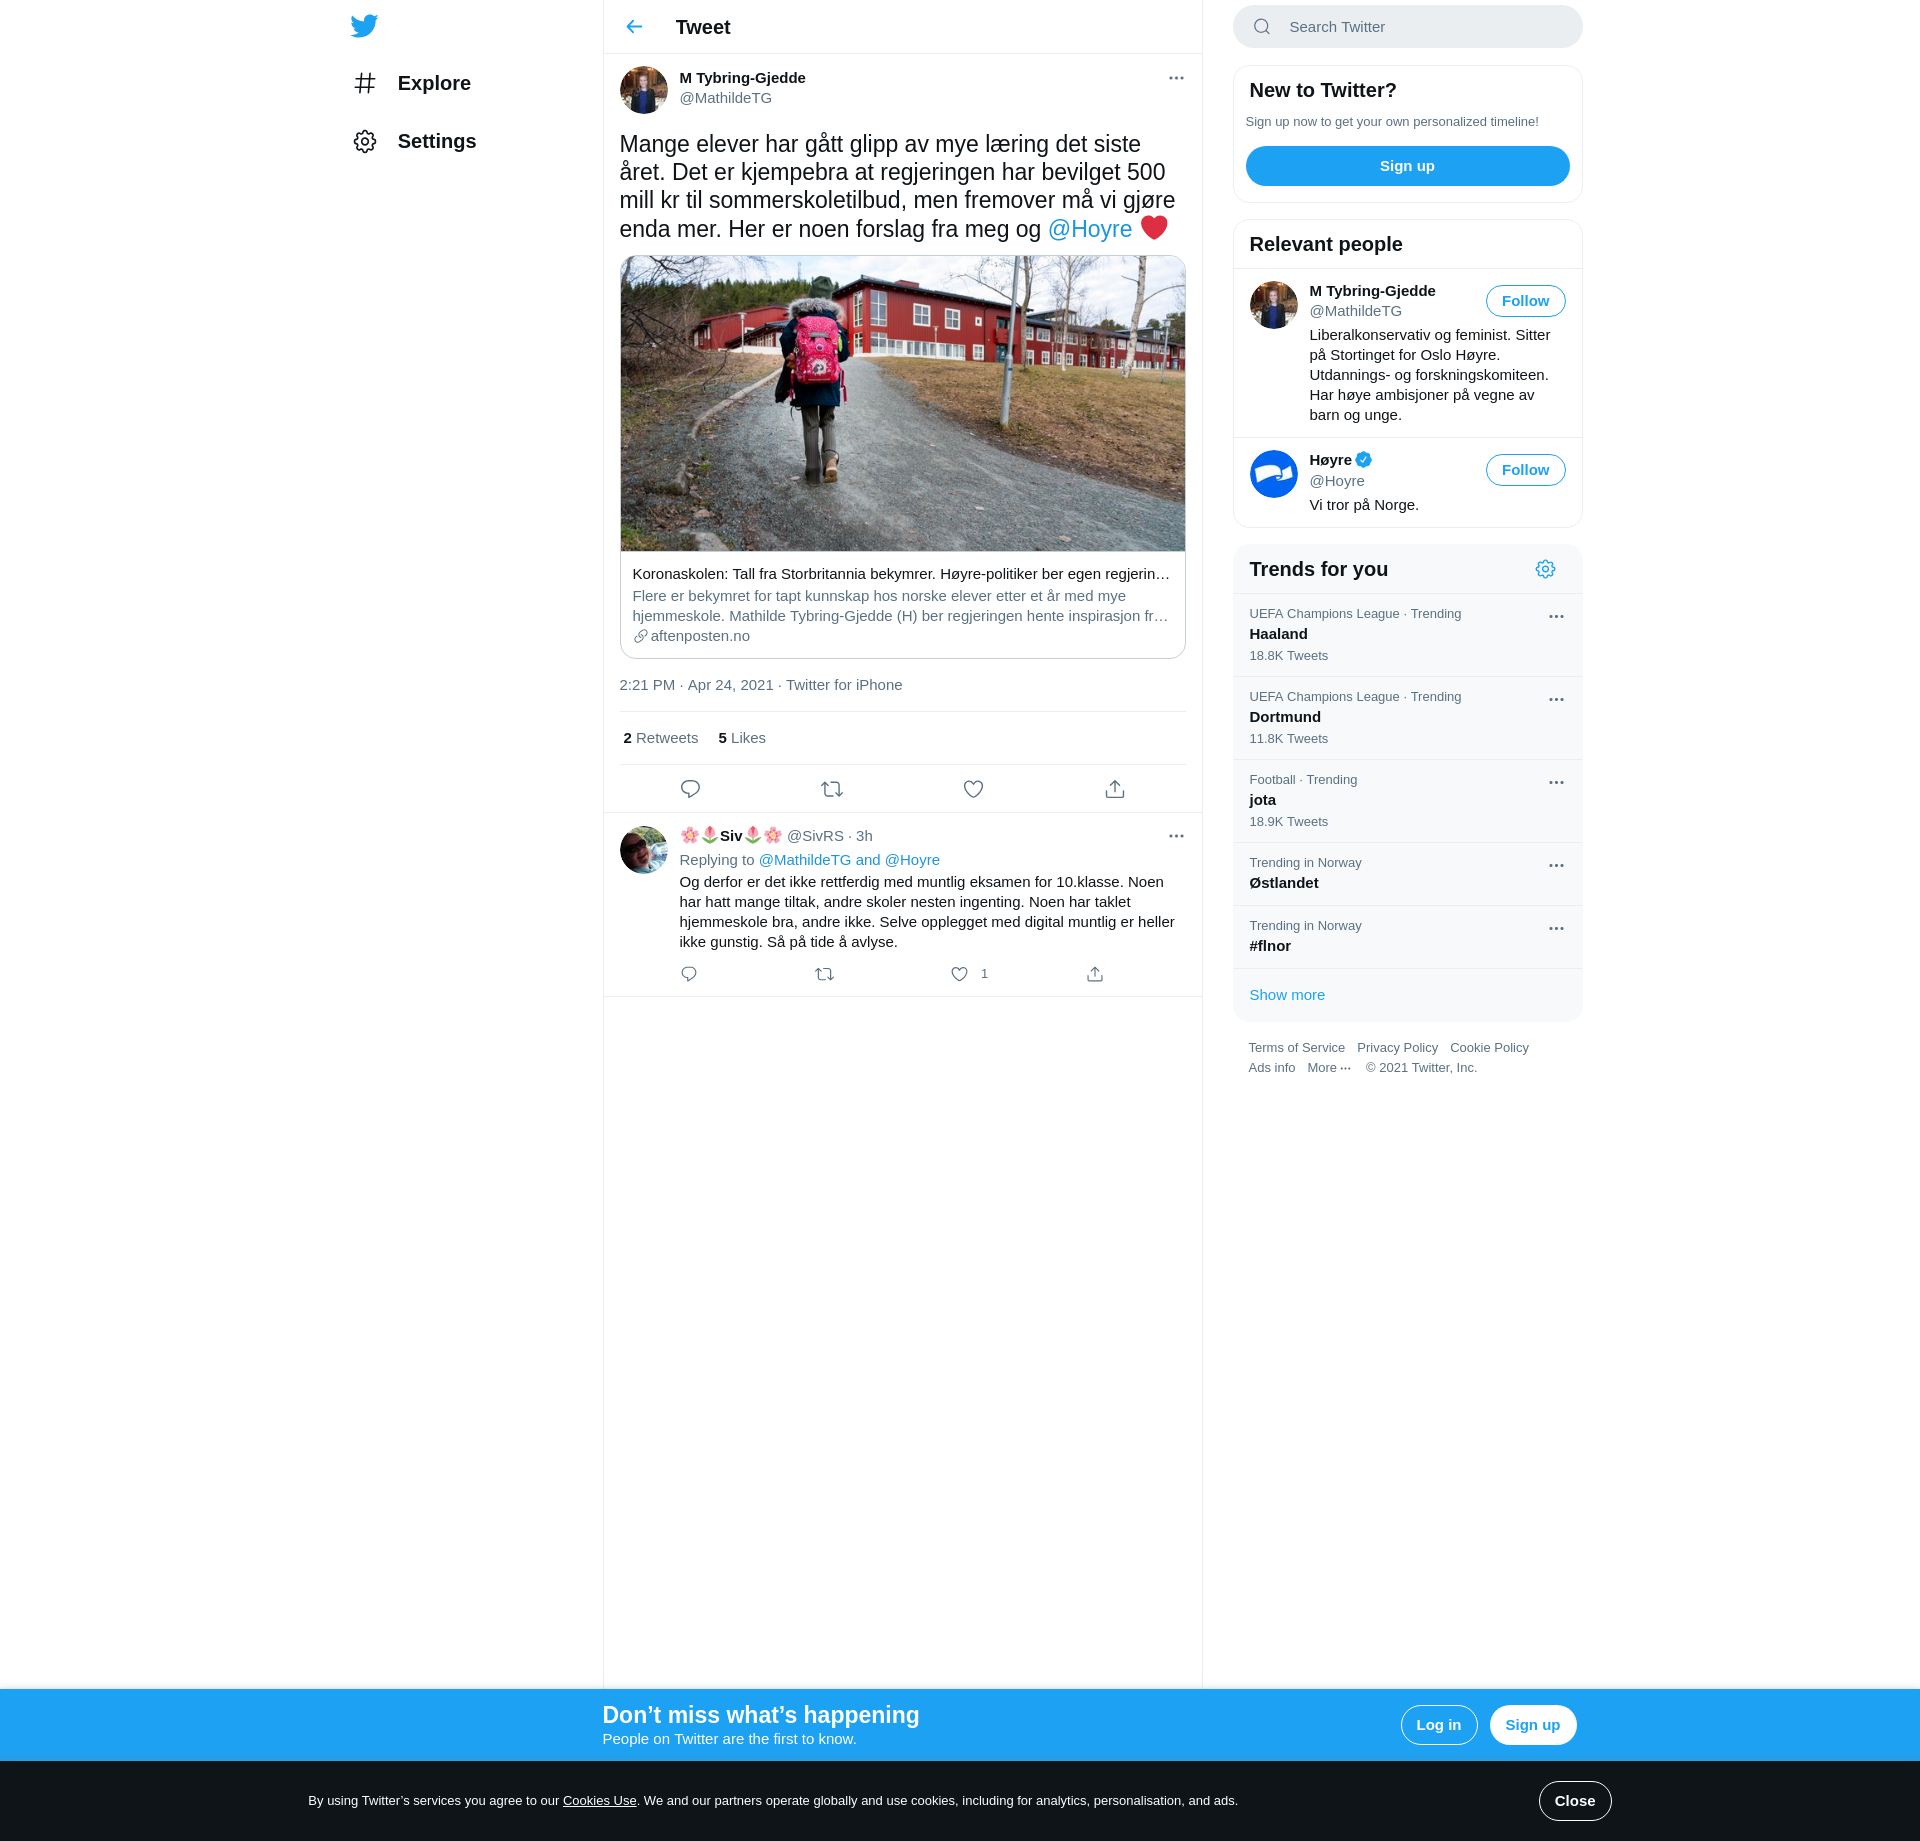Open options for Haaland trend
The height and width of the screenshot is (1841, 1920).
click(x=1556, y=617)
